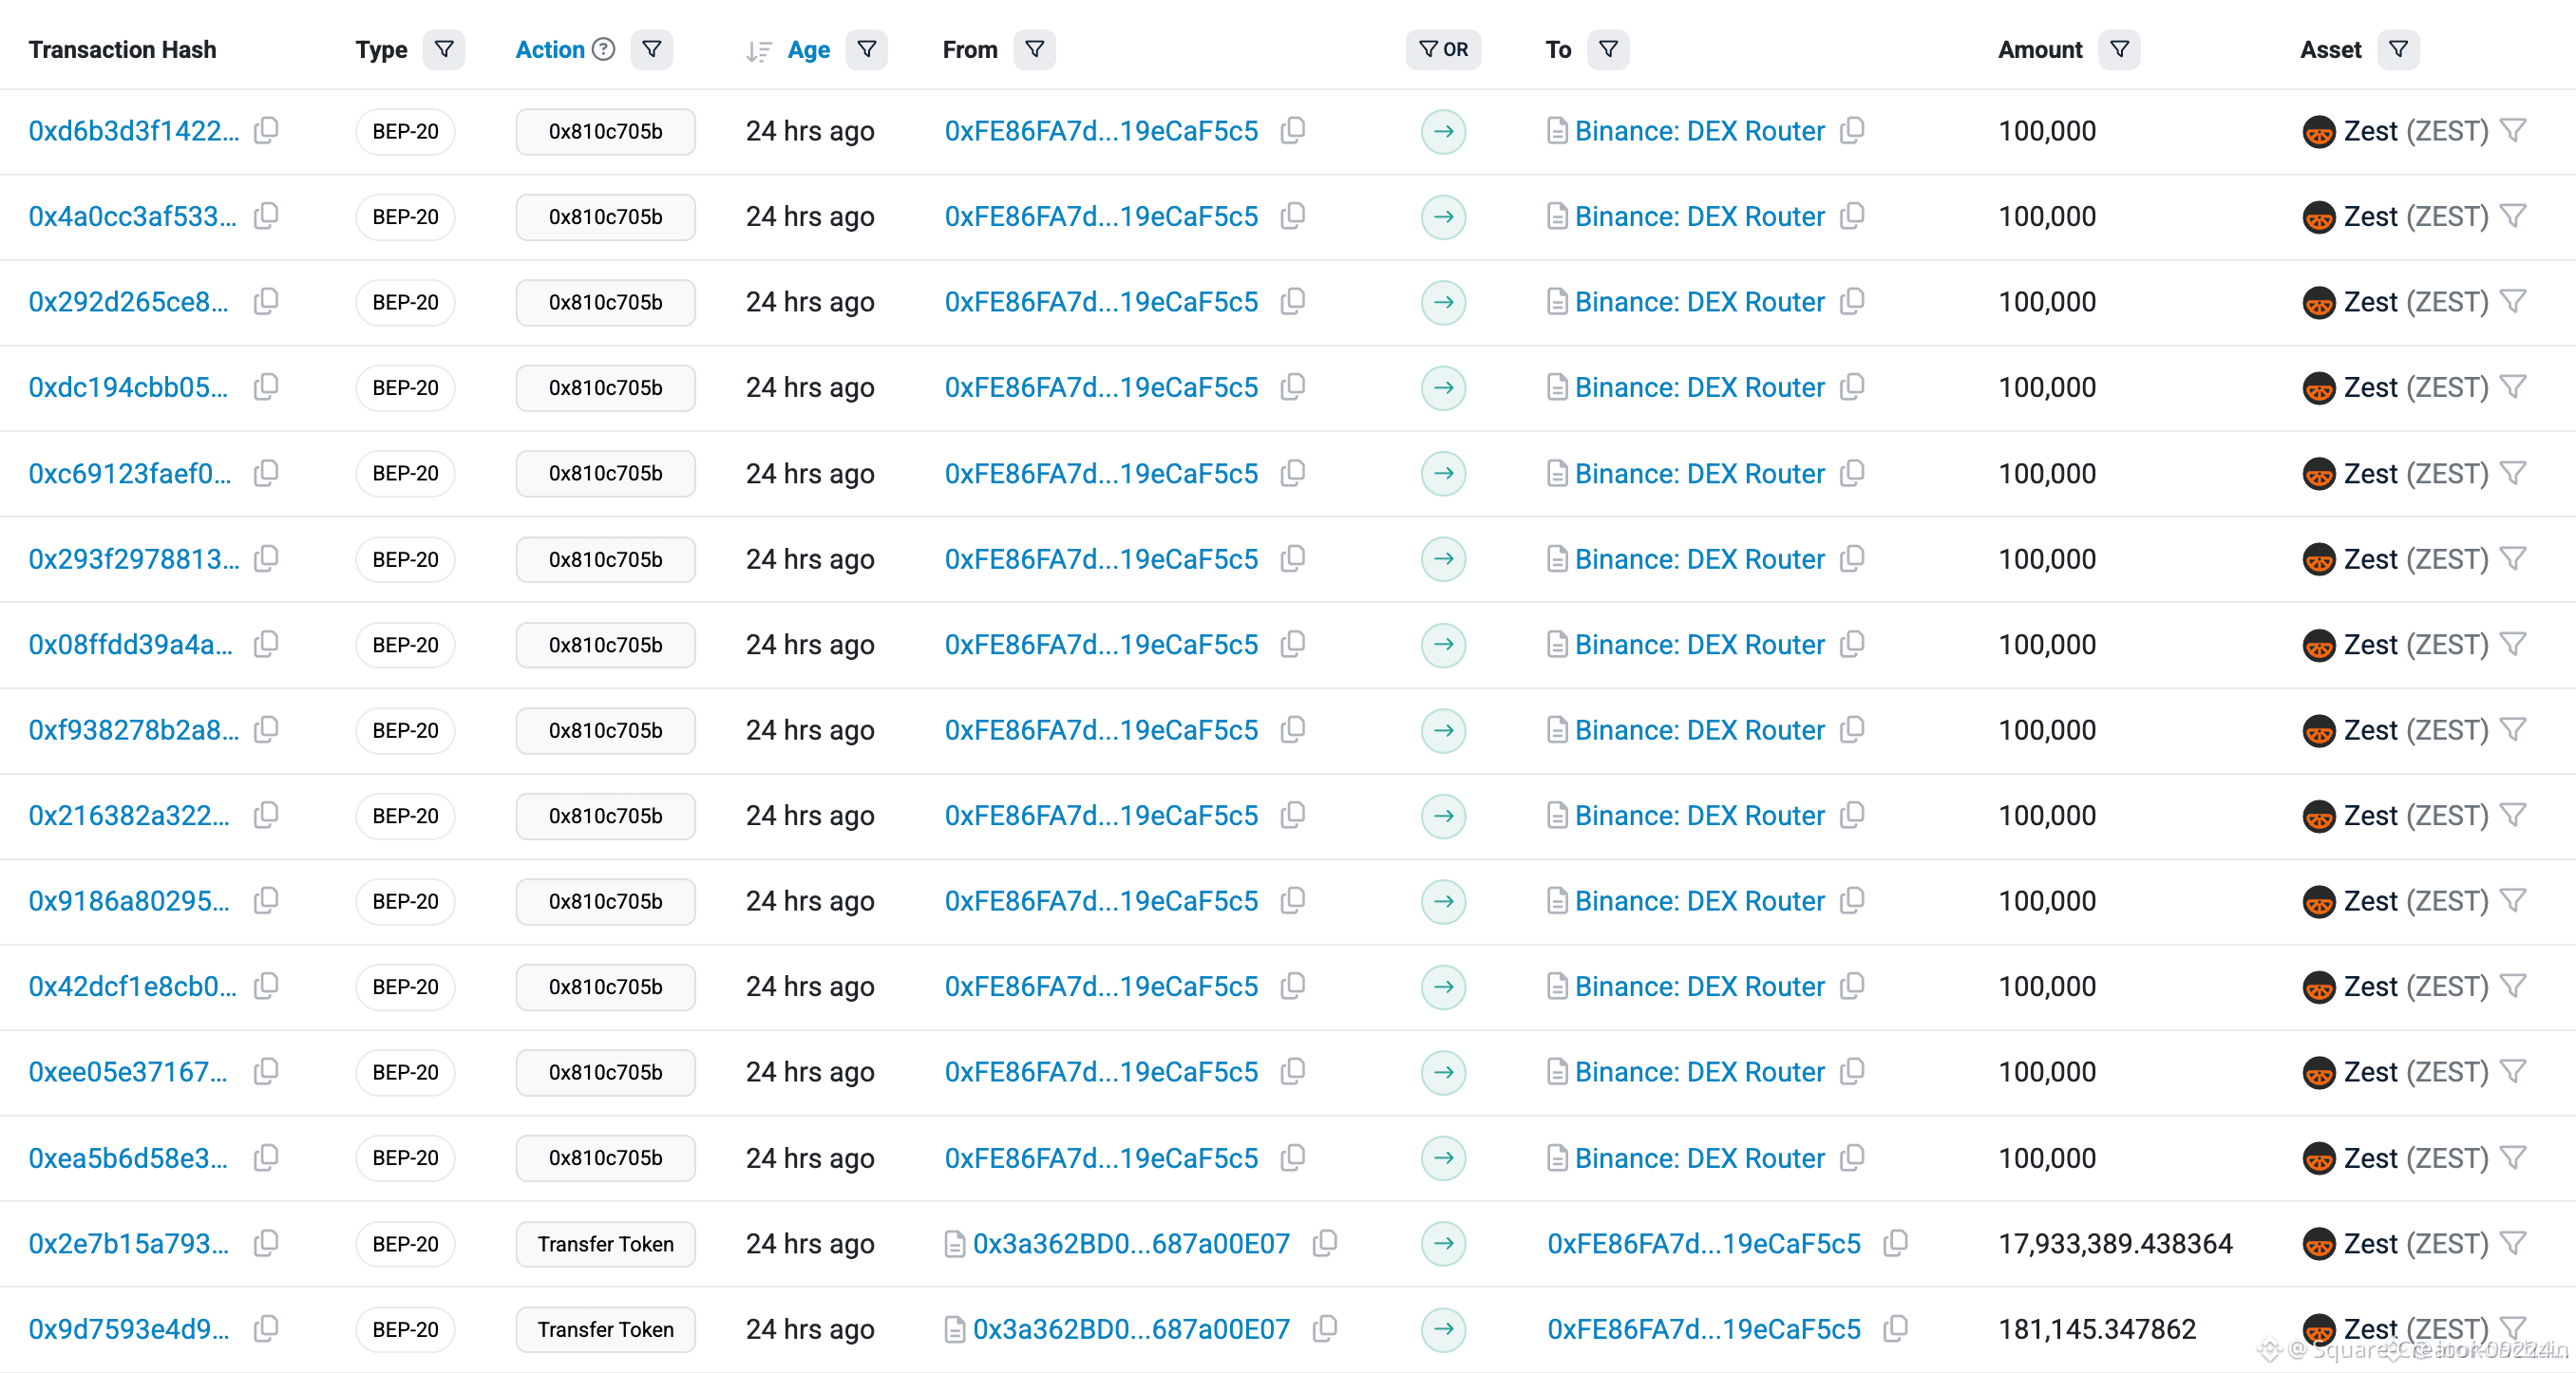The image size is (2576, 1373).
Task: Copy transaction hash 0x292d265ce8...
Action: click(266, 301)
